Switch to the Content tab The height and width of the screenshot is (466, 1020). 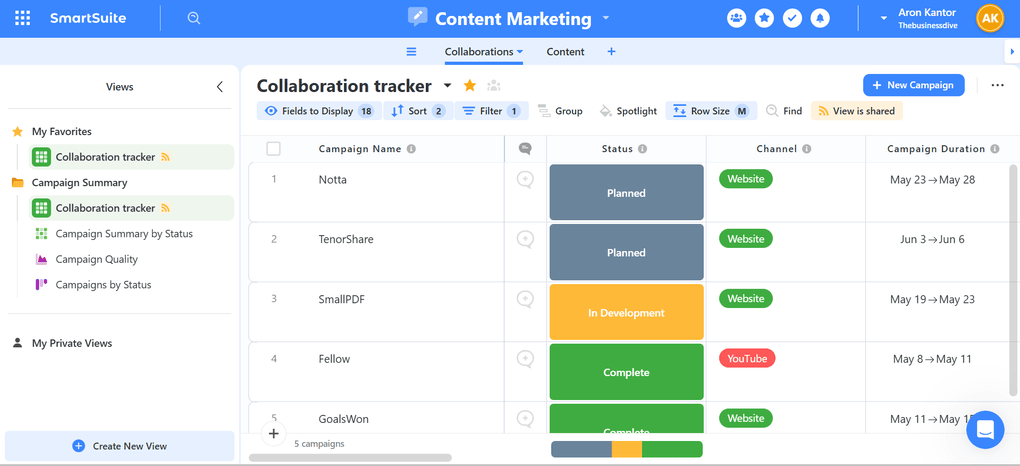point(565,51)
